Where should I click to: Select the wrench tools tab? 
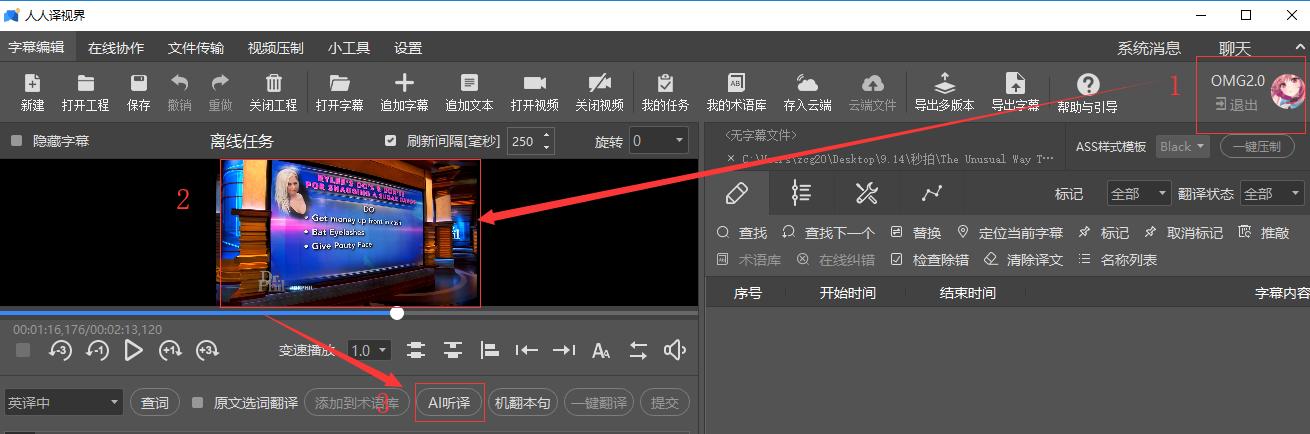point(866,193)
